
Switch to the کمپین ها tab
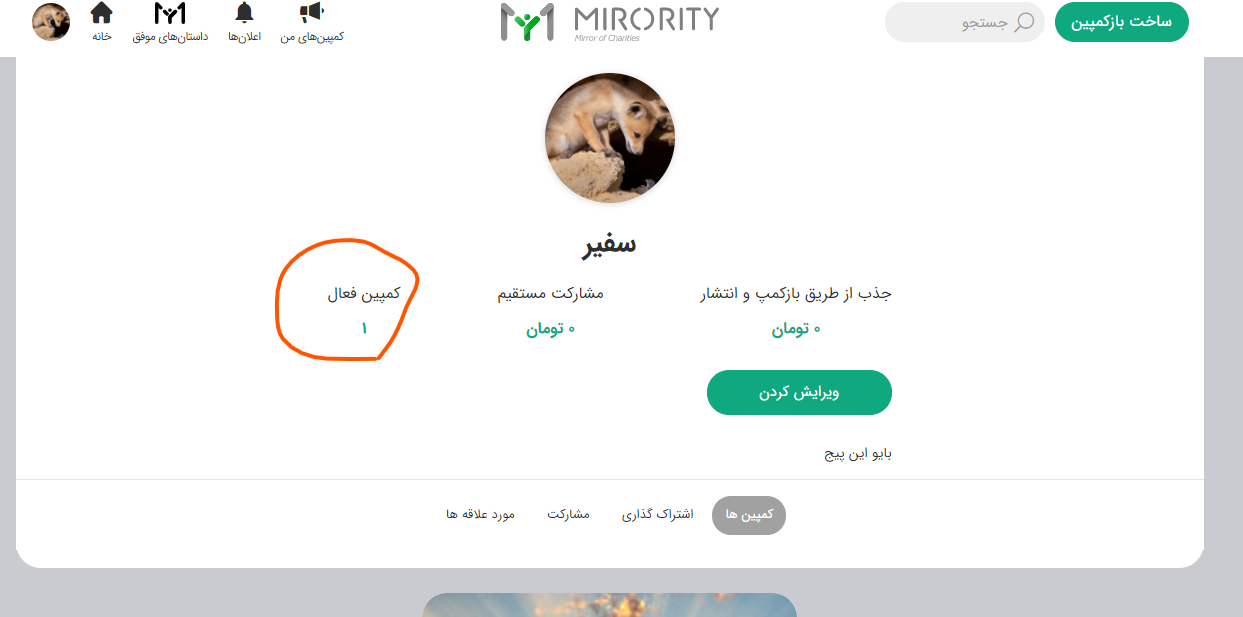click(749, 515)
